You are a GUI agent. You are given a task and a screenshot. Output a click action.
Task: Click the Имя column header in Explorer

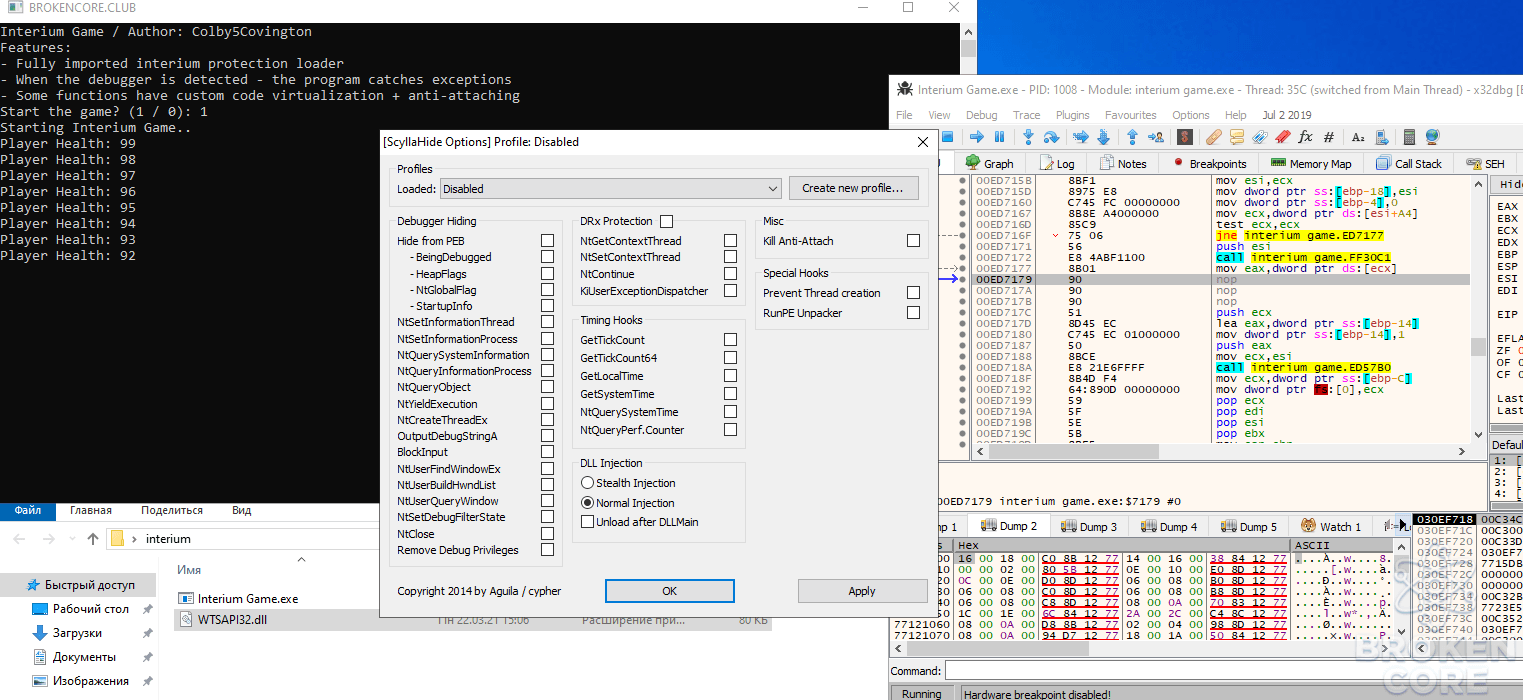pyautogui.click(x=189, y=570)
